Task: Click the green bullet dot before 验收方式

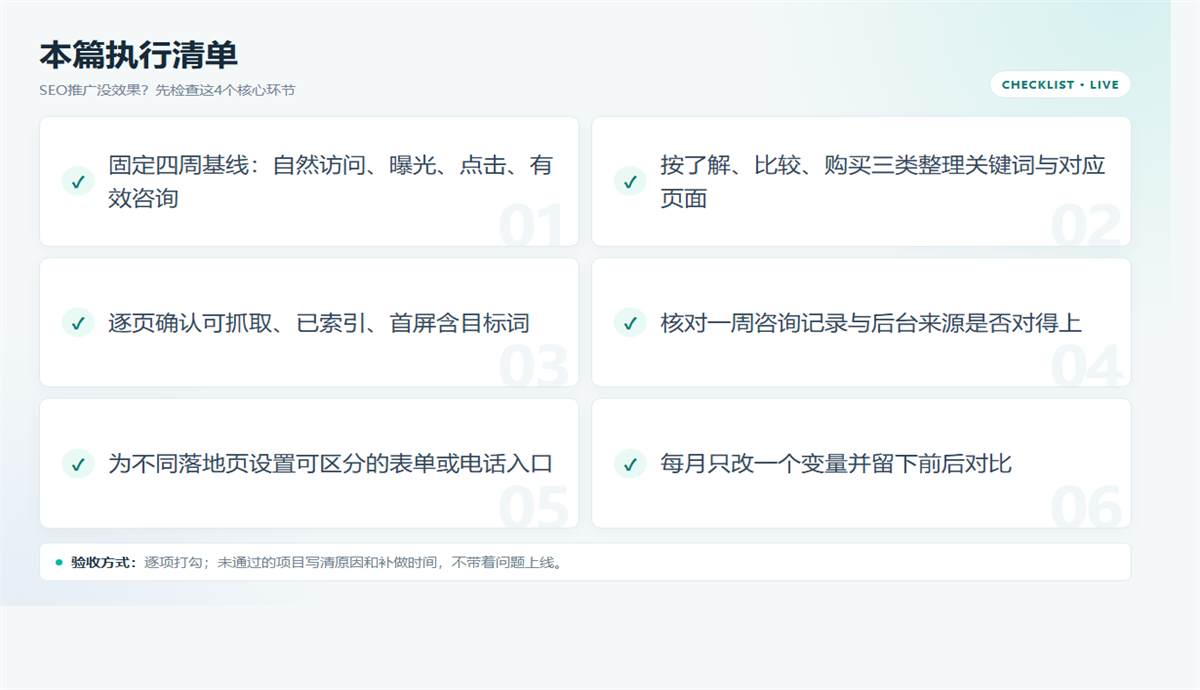Action: point(59,562)
